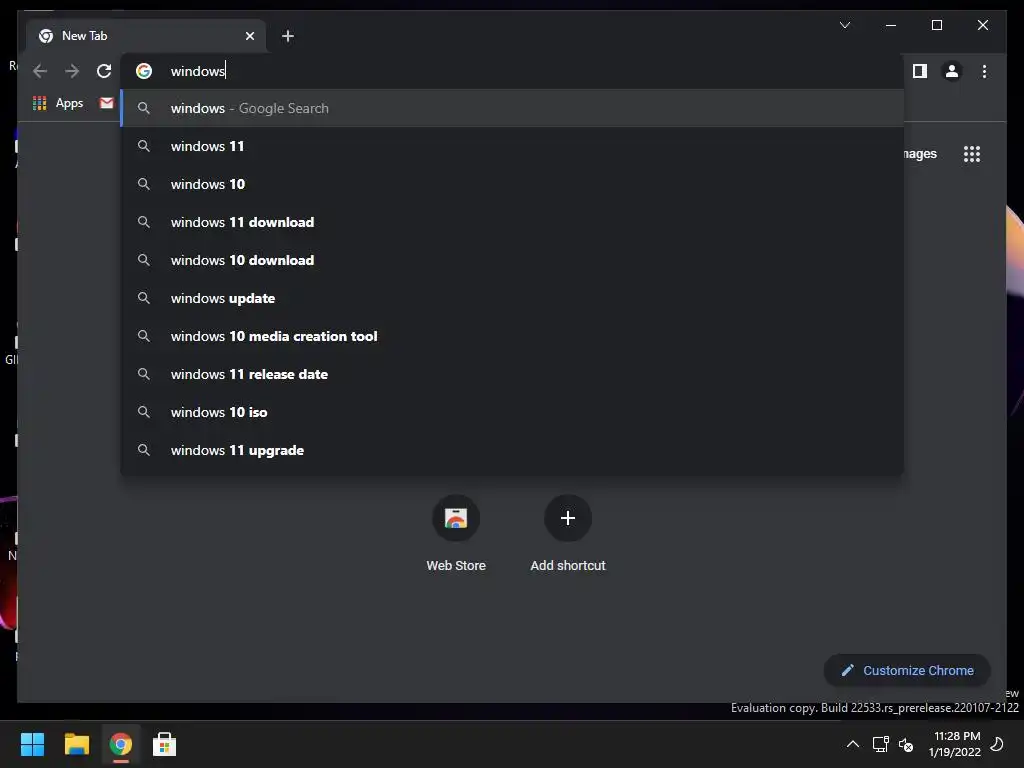1024x768 pixels.
Task: Go back using the back arrow
Action: tap(40, 71)
